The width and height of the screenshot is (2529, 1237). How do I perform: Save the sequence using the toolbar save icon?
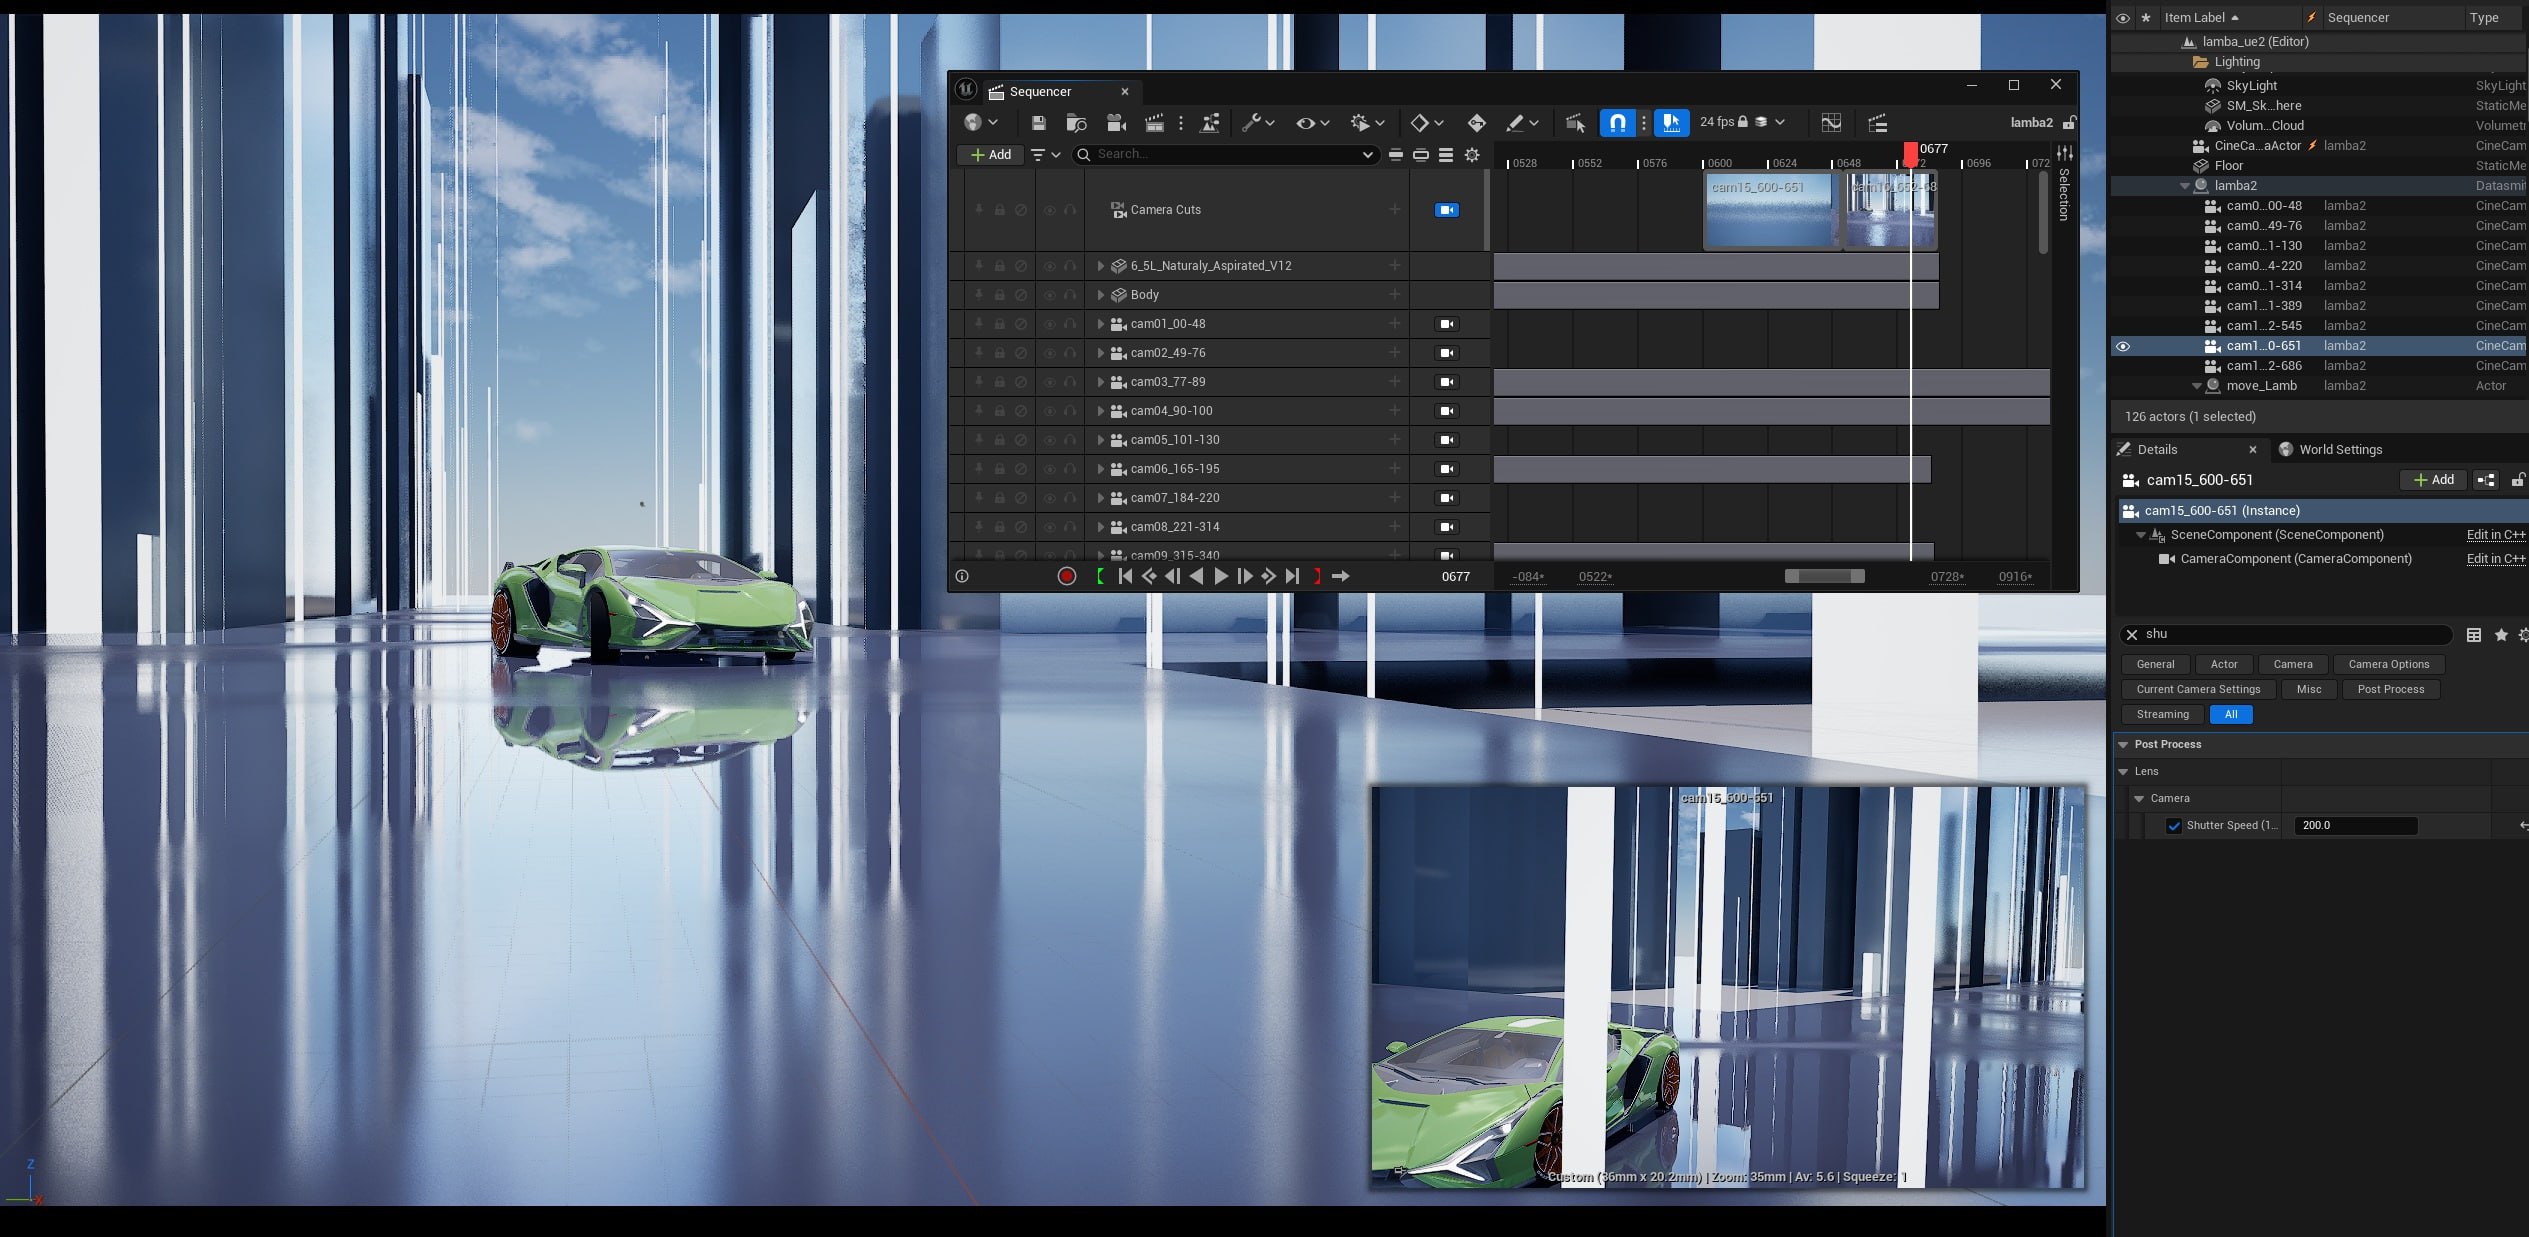click(1038, 123)
